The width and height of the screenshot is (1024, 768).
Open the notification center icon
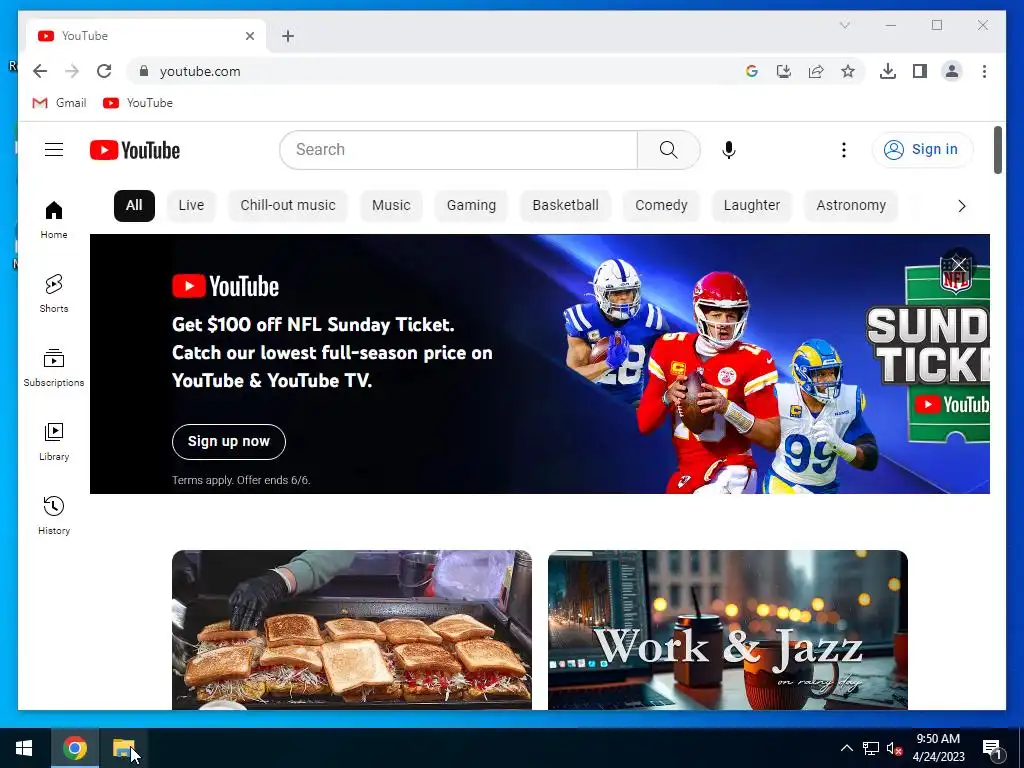click(992, 748)
